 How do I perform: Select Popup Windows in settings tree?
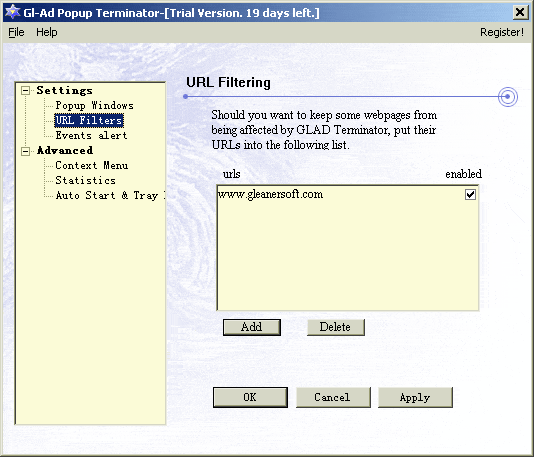point(94,106)
